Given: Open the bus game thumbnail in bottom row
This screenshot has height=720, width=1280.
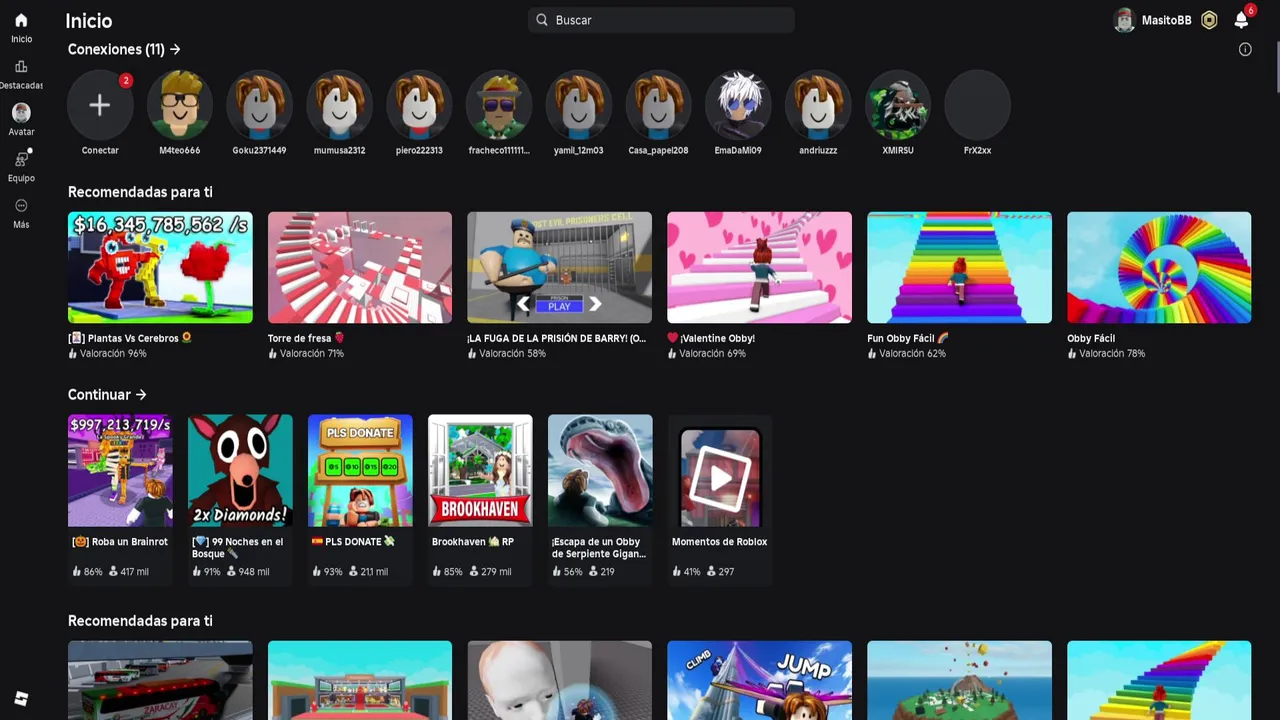Looking at the screenshot, I should click(x=160, y=680).
